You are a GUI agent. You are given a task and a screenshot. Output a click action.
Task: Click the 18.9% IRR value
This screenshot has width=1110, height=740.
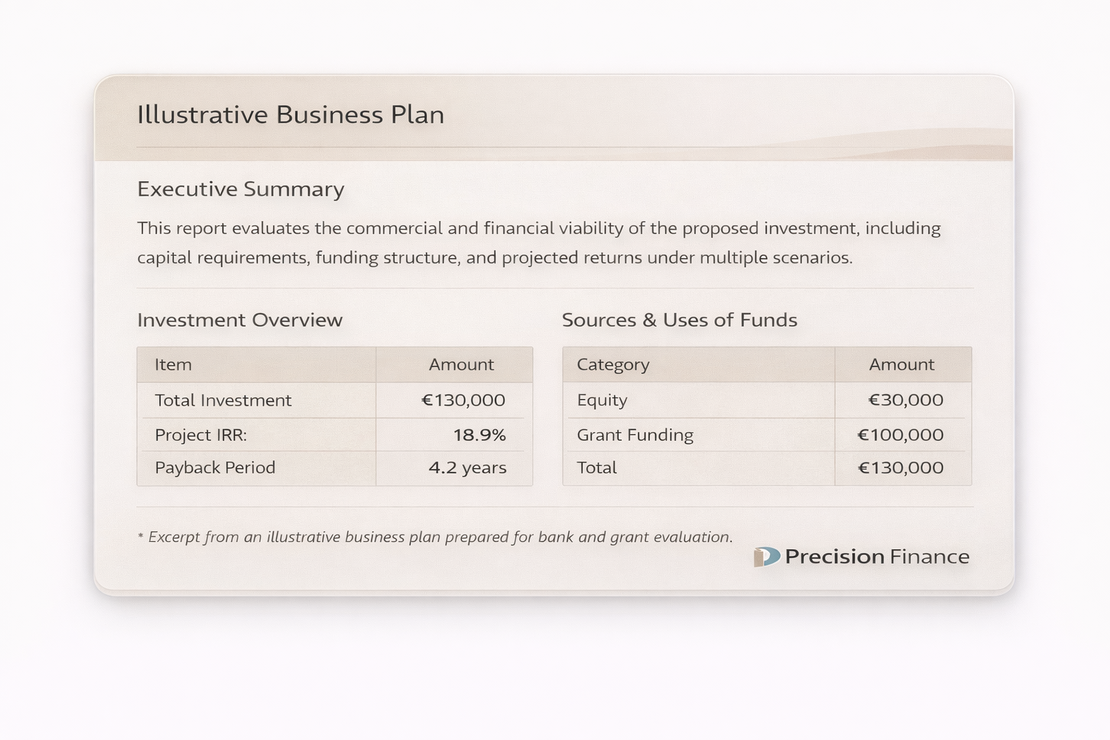tap(479, 435)
